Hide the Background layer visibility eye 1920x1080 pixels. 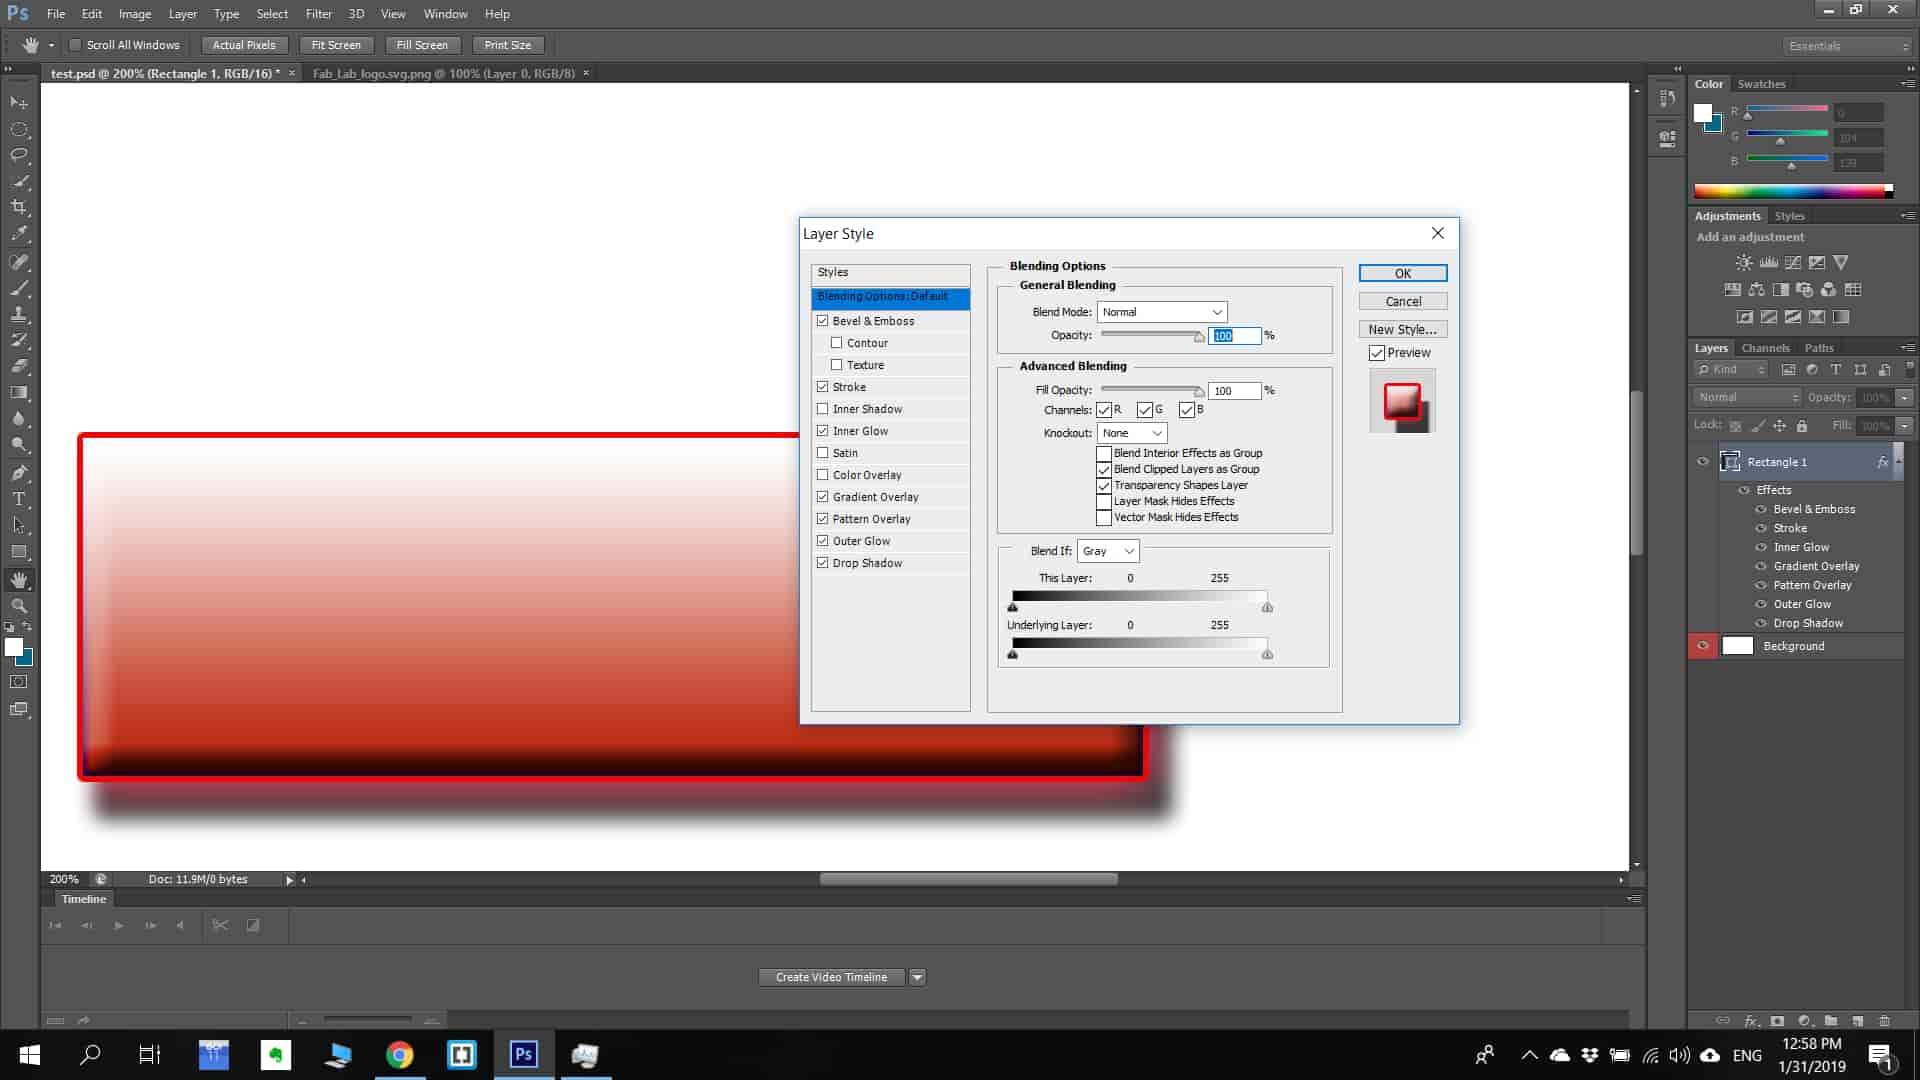click(x=1703, y=646)
